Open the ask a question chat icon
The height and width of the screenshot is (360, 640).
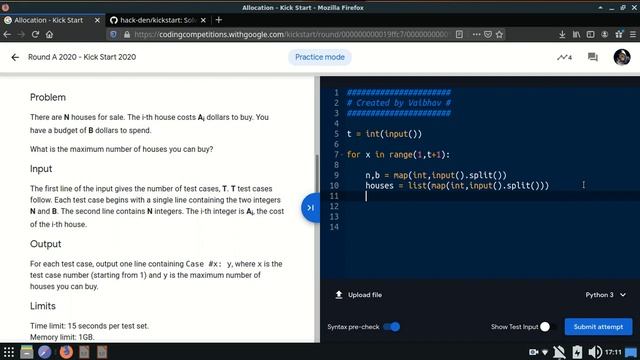593,57
